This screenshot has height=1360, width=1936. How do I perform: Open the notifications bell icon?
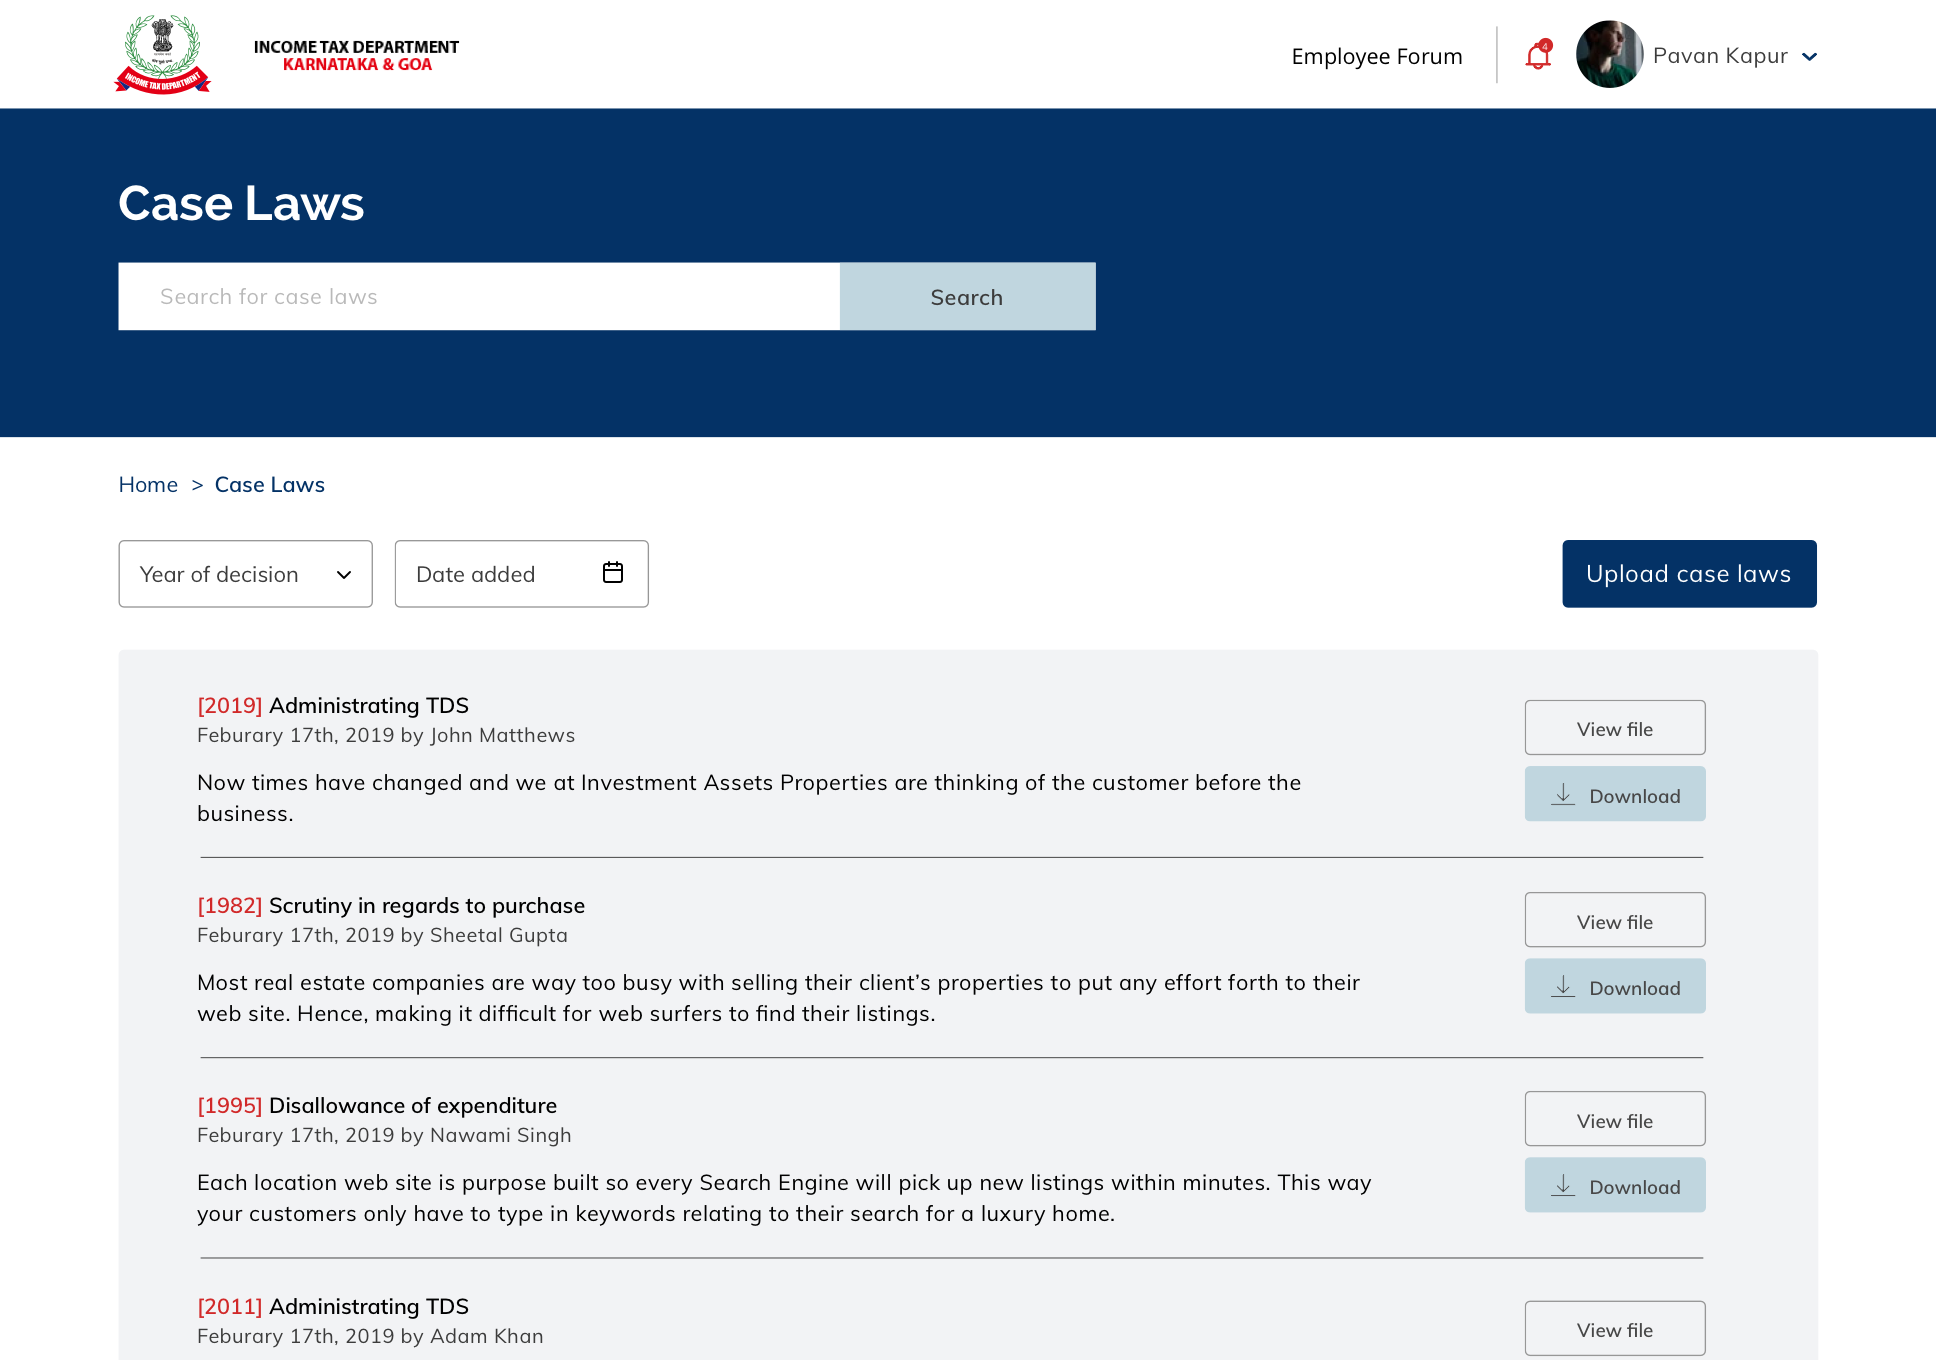(1538, 56)
